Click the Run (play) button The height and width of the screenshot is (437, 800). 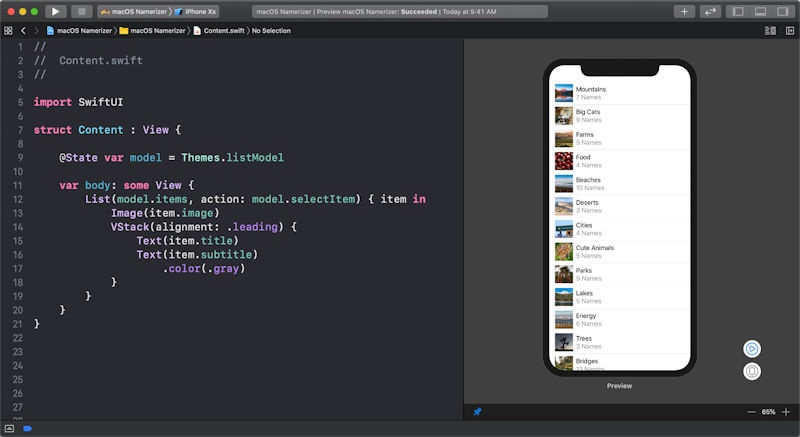click(x=55, y=12)
